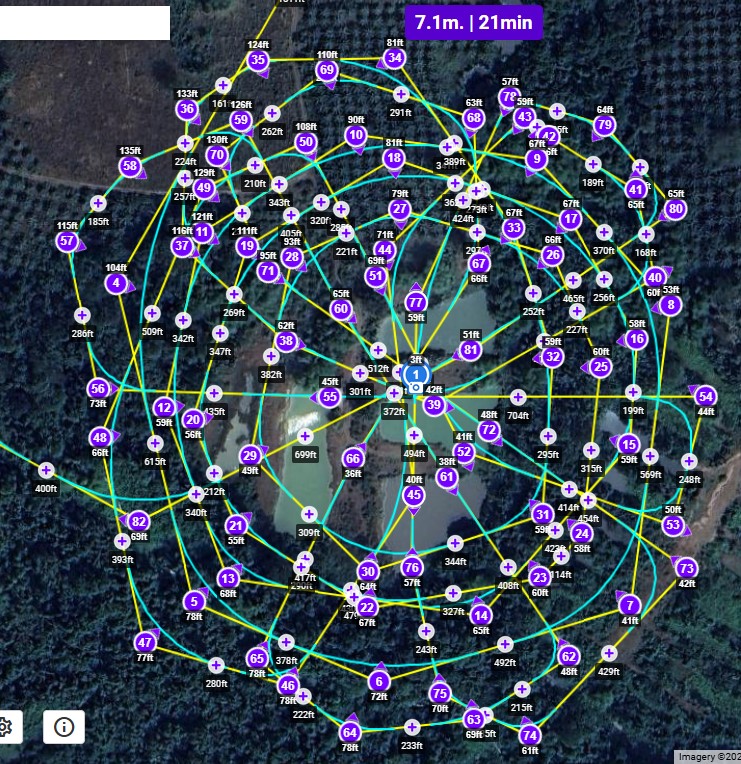
Task: Select waypoint 57 marker
Action: [x=67, y=241]
